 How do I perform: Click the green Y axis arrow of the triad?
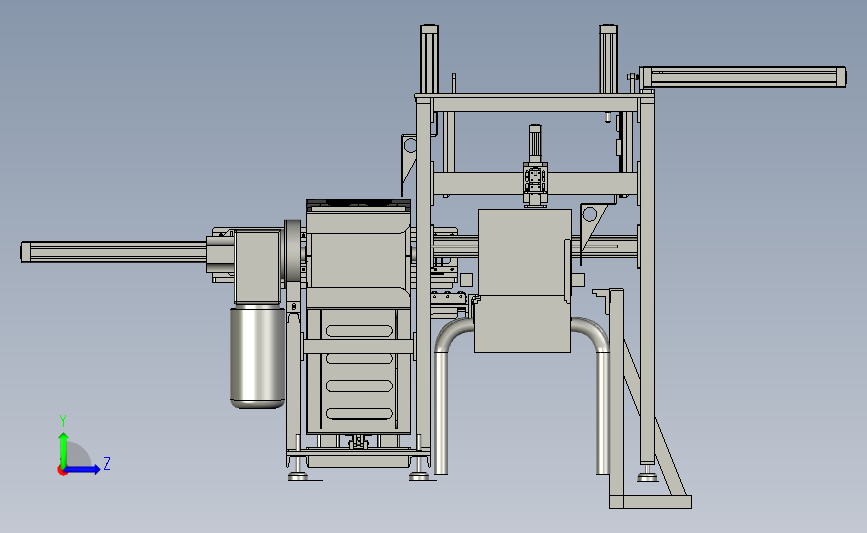coord(63,450)
